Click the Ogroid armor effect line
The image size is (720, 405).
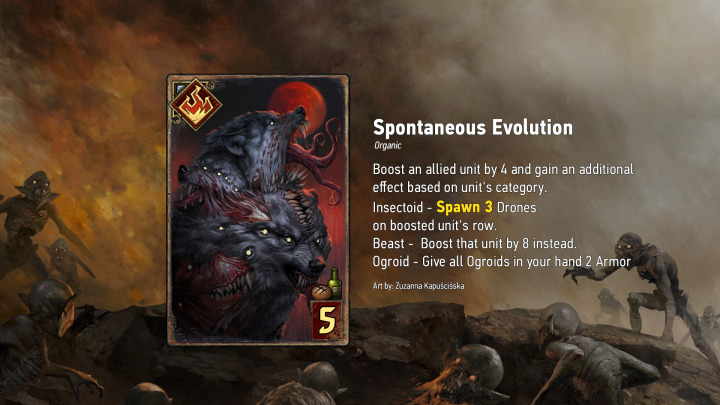pos(502,262)
